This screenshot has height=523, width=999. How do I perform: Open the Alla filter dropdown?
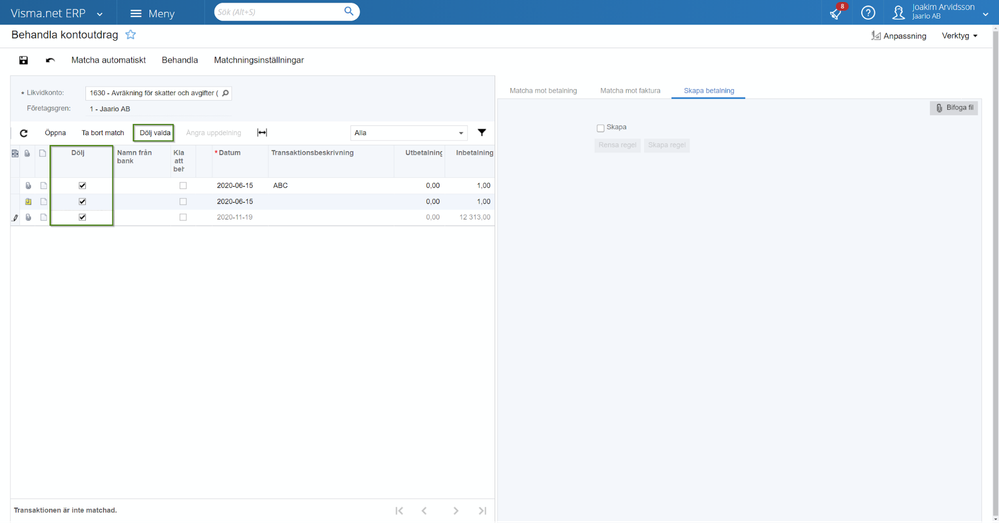(x=408, y=133)
